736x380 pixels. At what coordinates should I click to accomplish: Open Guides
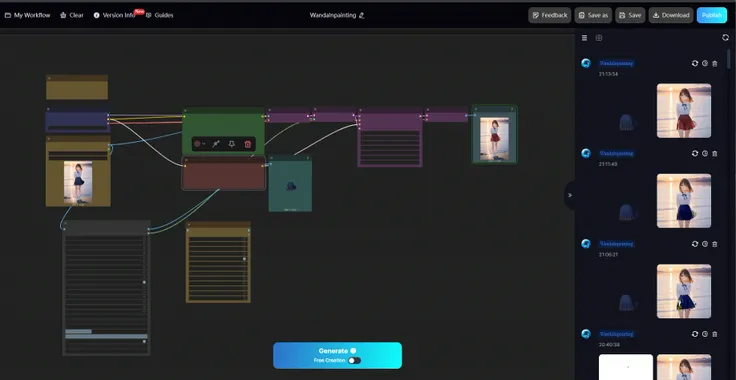click(x=160, y=15)
